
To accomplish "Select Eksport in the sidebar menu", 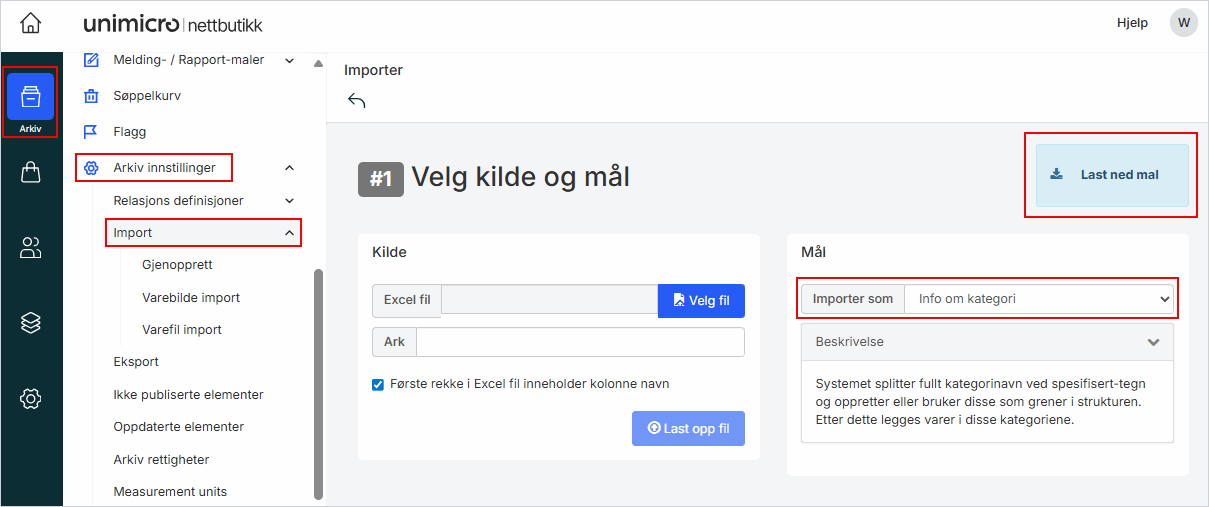I will coord(136,362).
